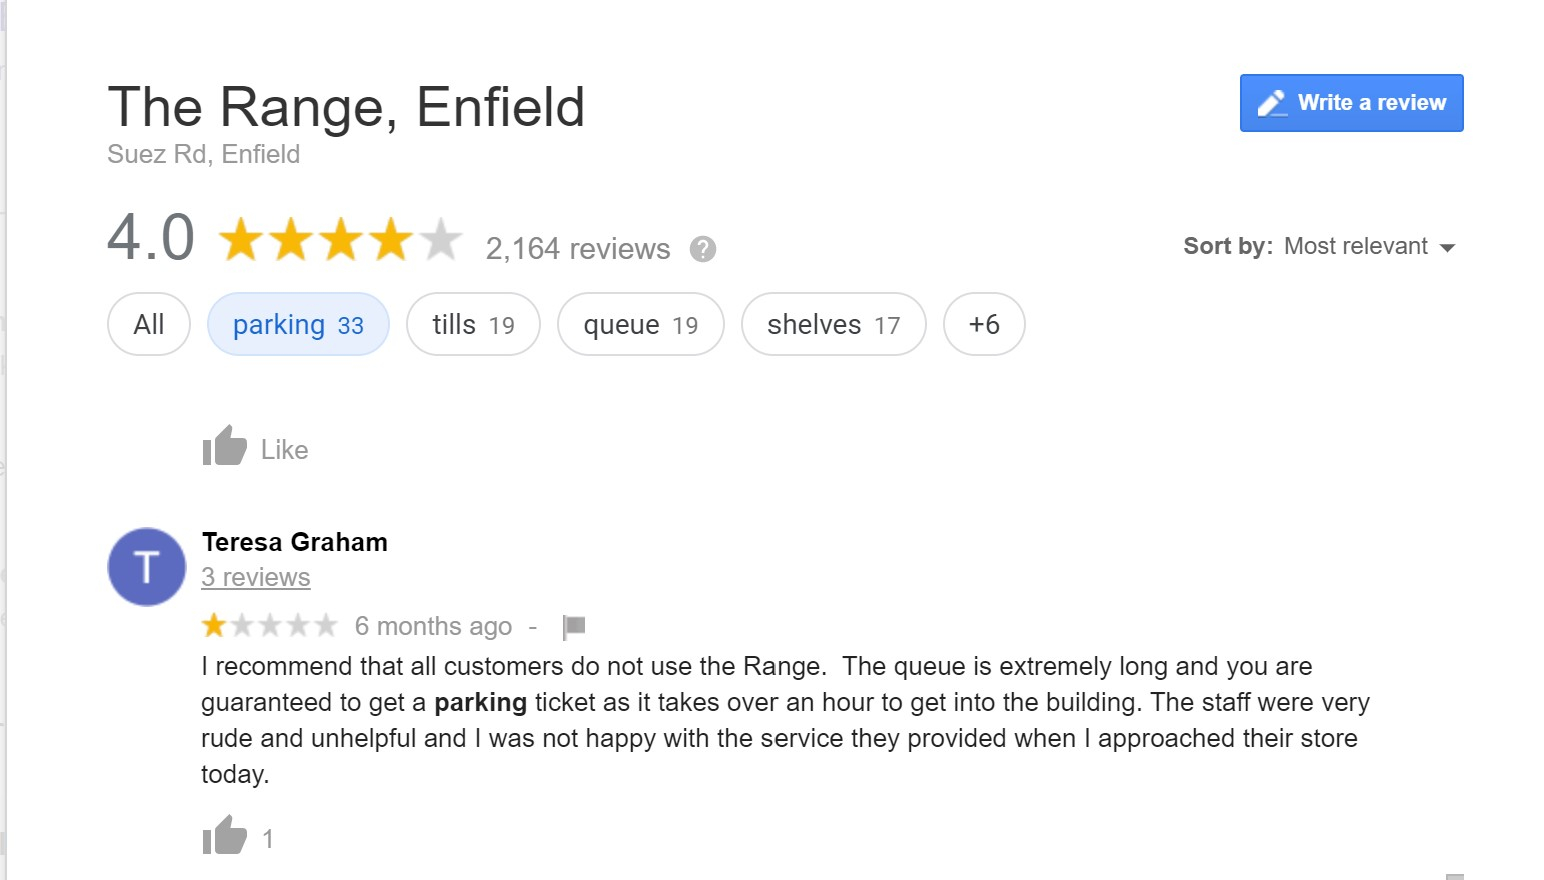Screen dimensions: 1544x880
Task: Filter reviews mentioning queue
Action: 640,324
